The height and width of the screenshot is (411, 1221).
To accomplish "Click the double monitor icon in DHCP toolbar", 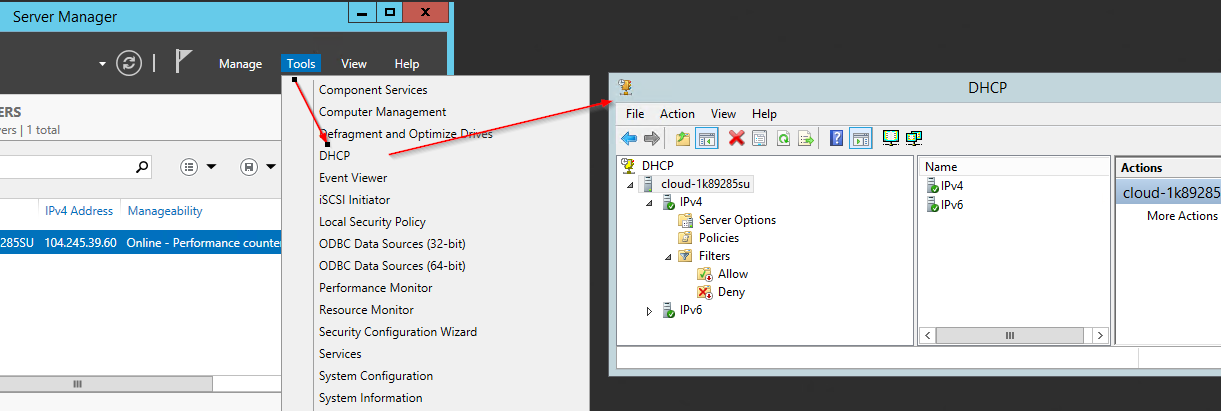I will point(913,139).
